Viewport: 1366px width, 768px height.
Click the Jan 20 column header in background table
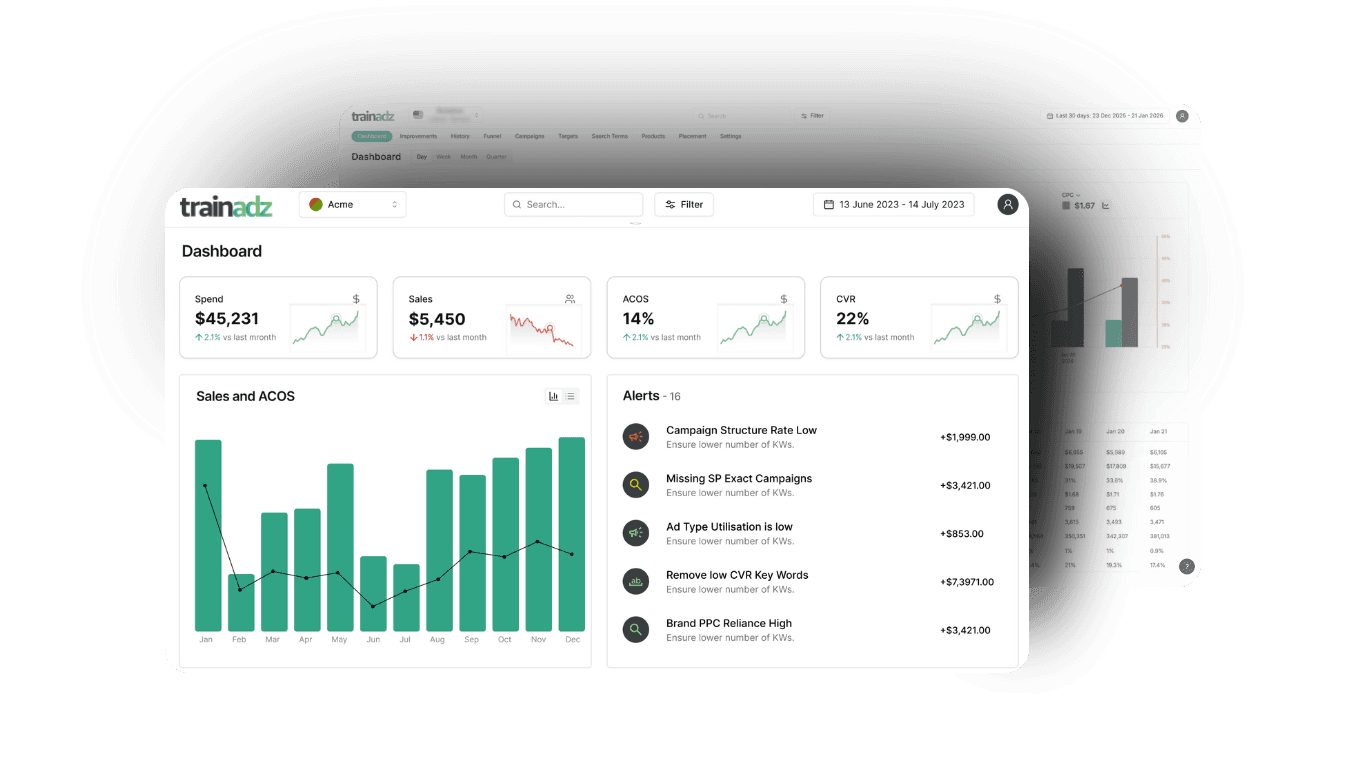[1115, 431]
